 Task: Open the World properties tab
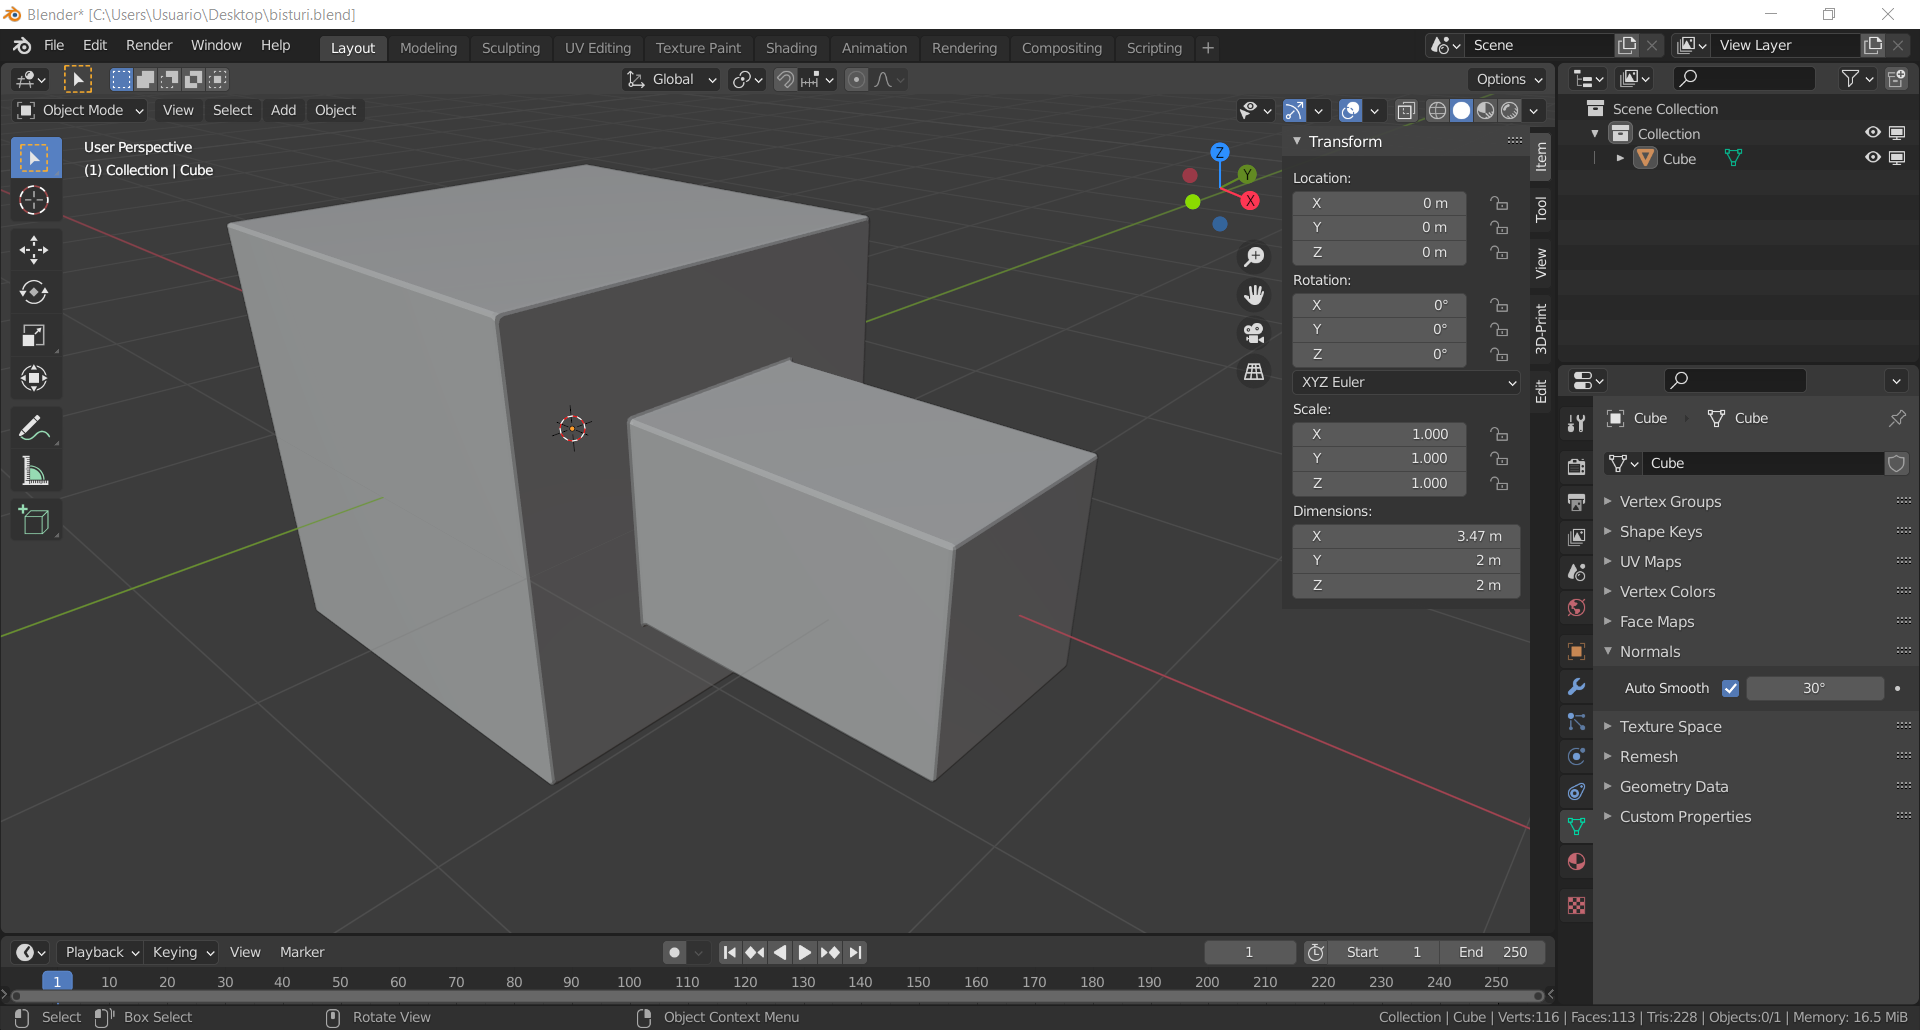click(1576, 607)
